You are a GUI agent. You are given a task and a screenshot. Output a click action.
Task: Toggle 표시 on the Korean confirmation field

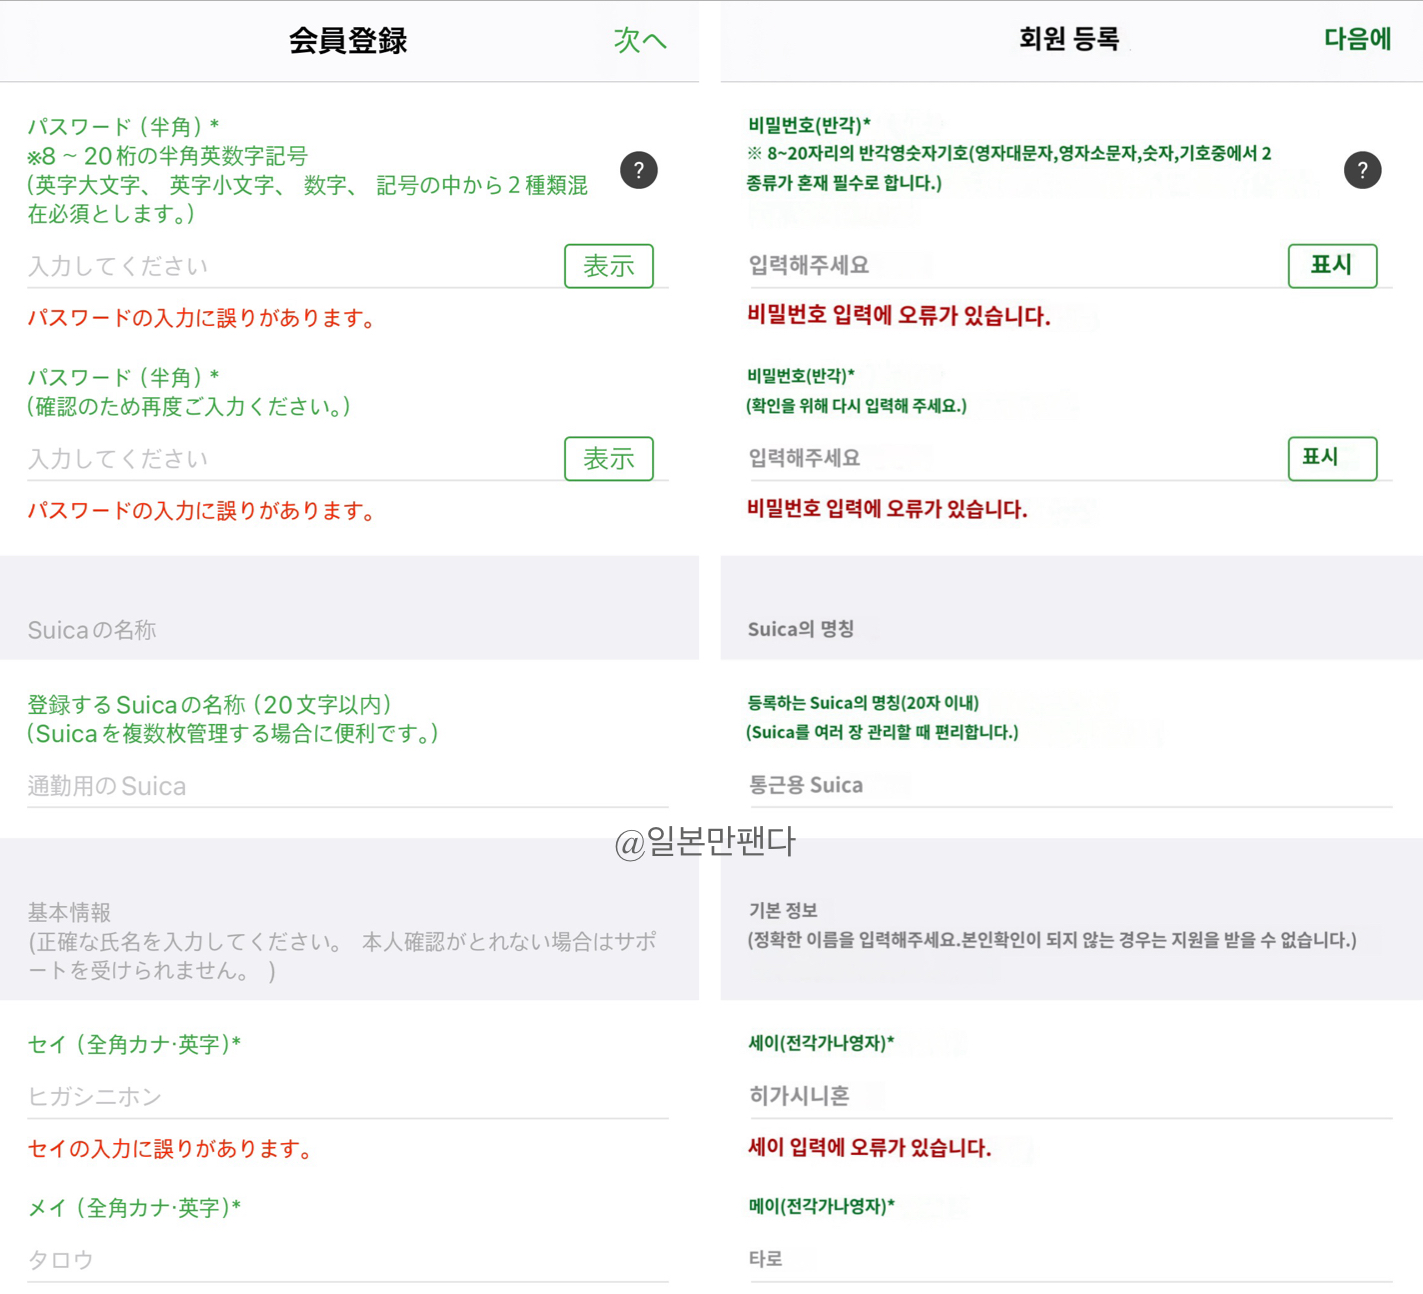pyautogui.click(x=1332, y=458)
